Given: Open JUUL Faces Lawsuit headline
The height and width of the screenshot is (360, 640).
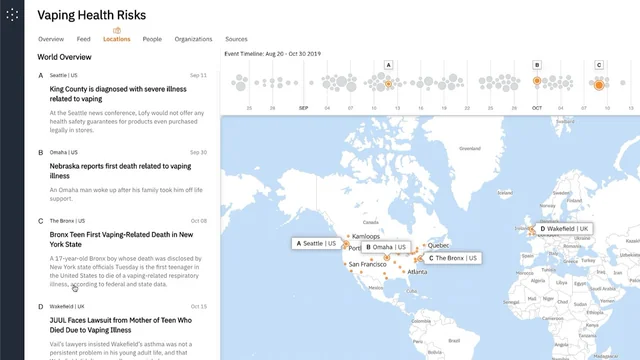Looking at the screenshot, I should (121, 325).
